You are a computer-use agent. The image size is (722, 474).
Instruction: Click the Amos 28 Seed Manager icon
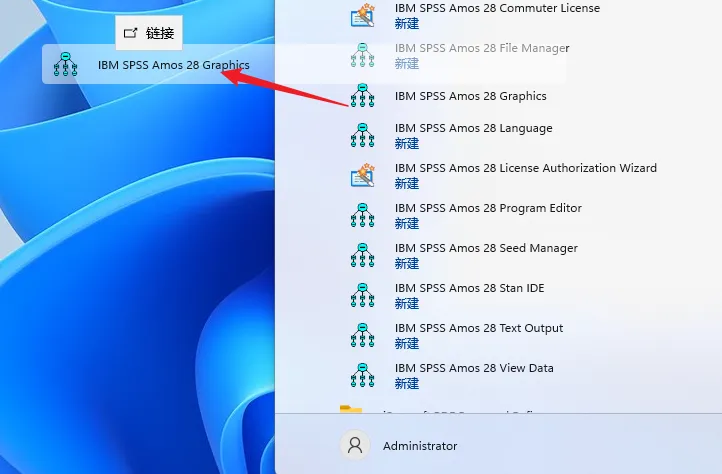pyautogui.click(x=362, y=255)
